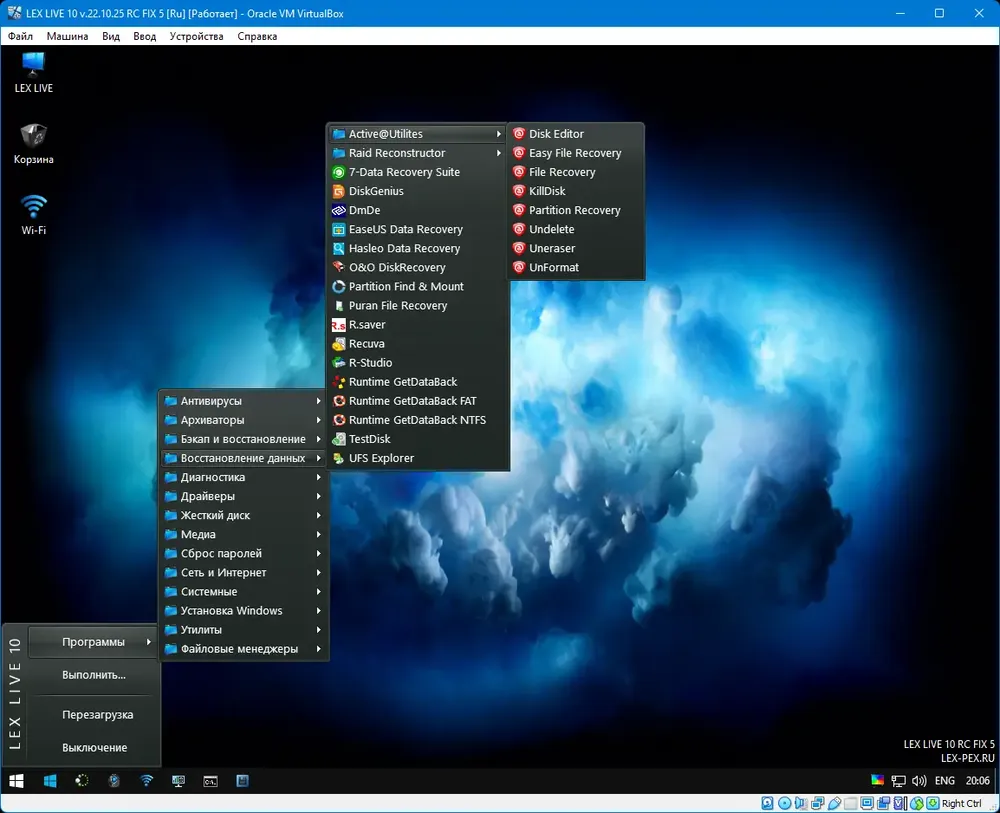Viewport: 1000px width, 813px height.
Task: Switch the ENG language indicator
Action: (x=945, y=780)
